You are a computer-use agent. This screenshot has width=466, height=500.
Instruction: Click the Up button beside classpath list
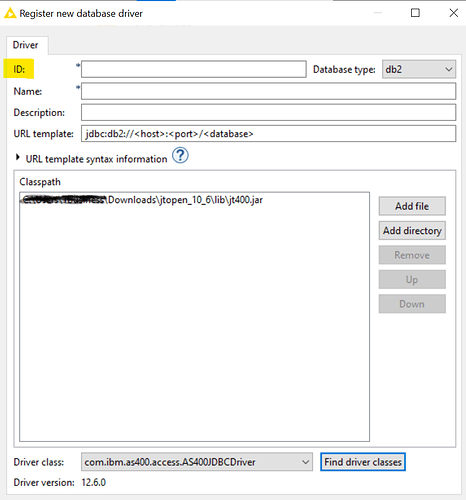coord(412,279)
